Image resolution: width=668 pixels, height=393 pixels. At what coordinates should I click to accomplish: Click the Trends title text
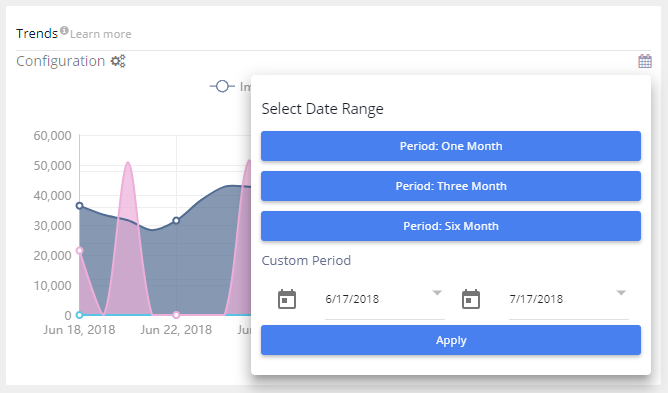[x=37, y=34]
